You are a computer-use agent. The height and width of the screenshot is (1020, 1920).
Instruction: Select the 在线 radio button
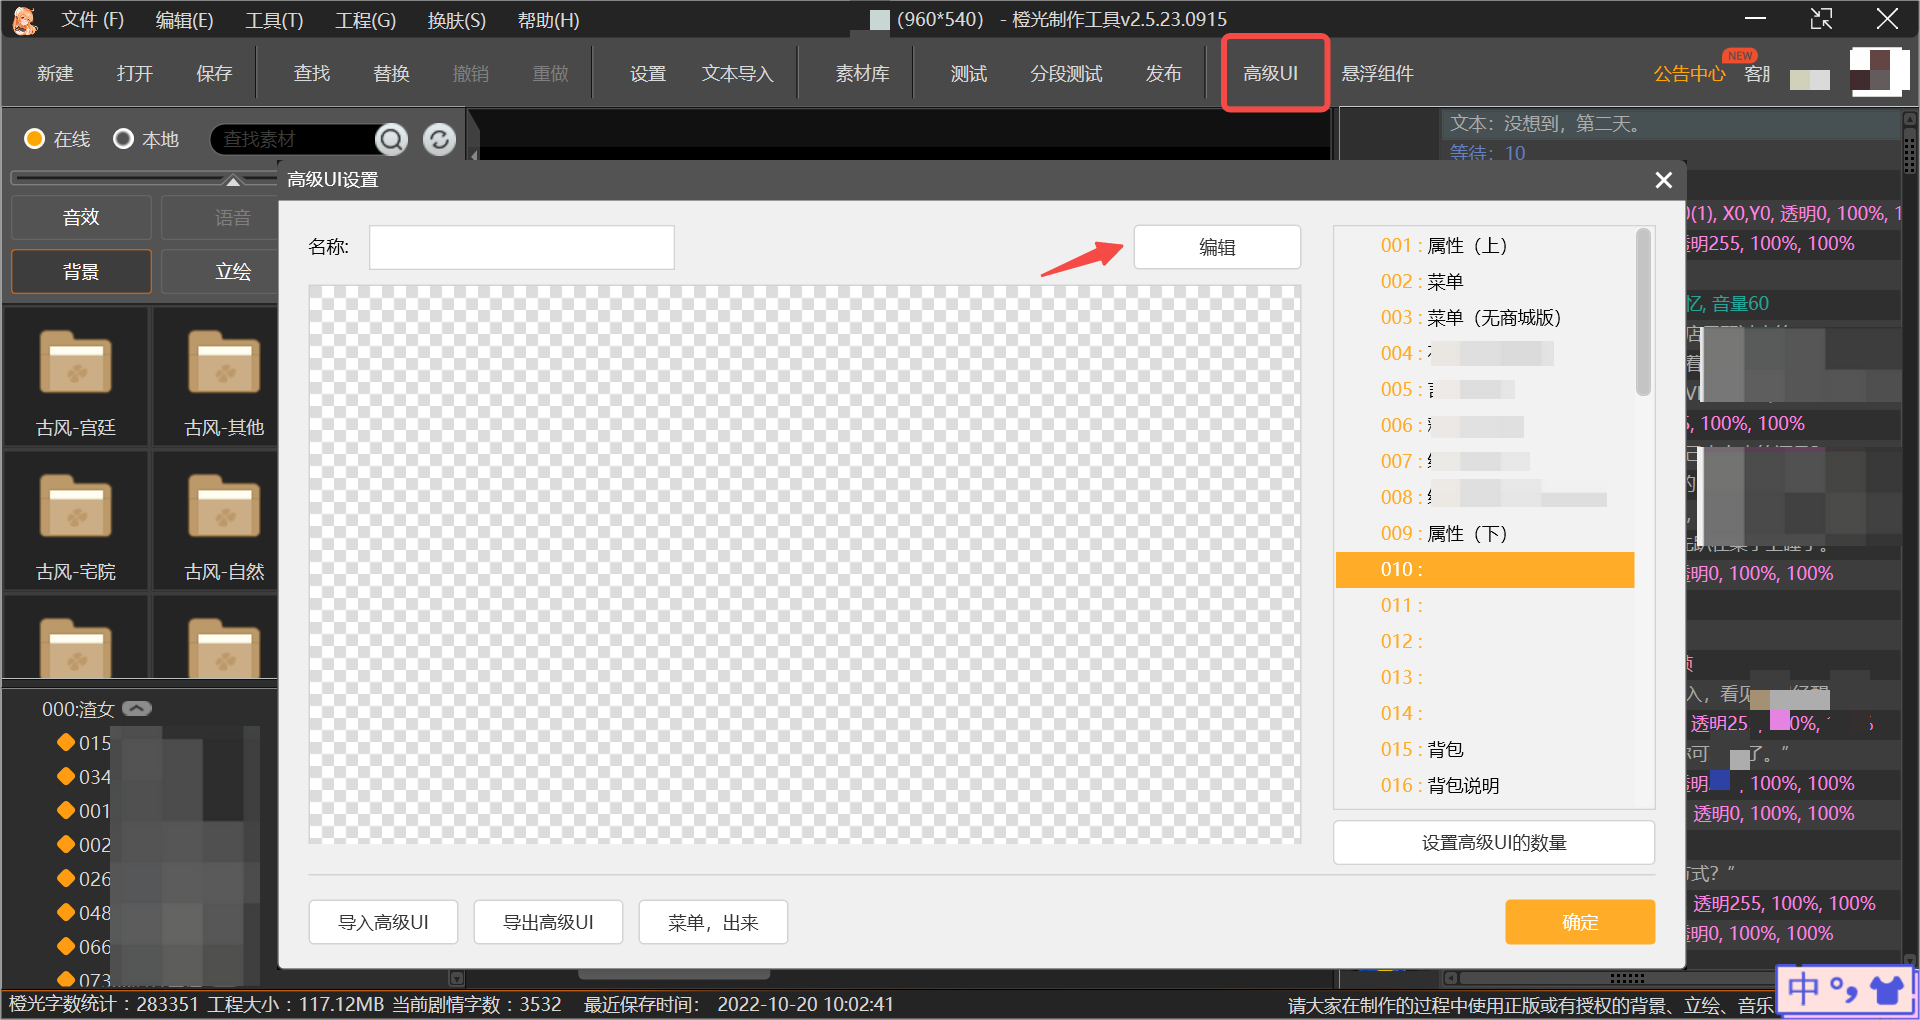35,139
